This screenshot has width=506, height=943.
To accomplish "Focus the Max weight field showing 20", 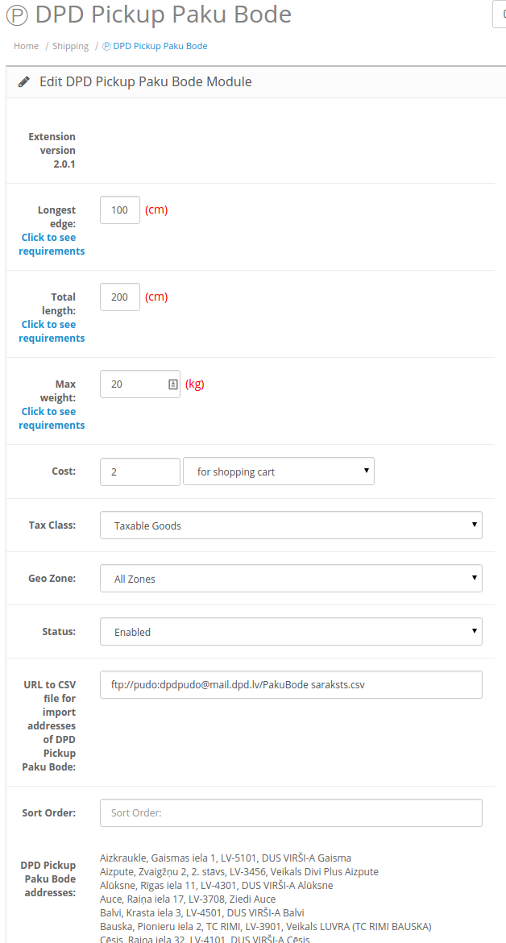I will (x=140, y=384).
